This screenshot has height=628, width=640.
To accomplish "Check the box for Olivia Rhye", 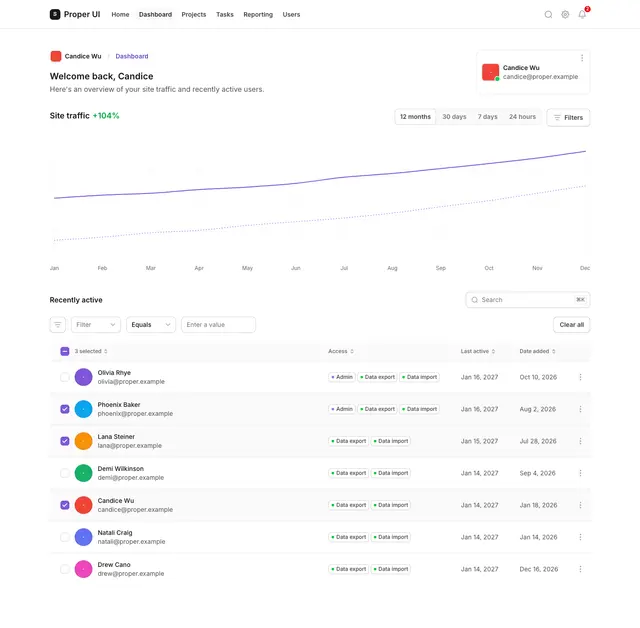I will pos(64,377).
